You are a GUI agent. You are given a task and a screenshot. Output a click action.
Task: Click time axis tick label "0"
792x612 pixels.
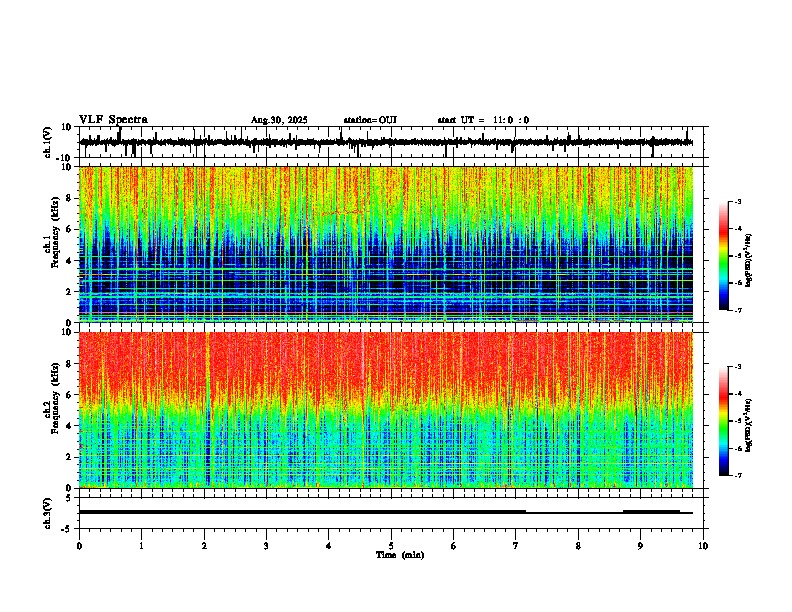[x=79, y=546]
